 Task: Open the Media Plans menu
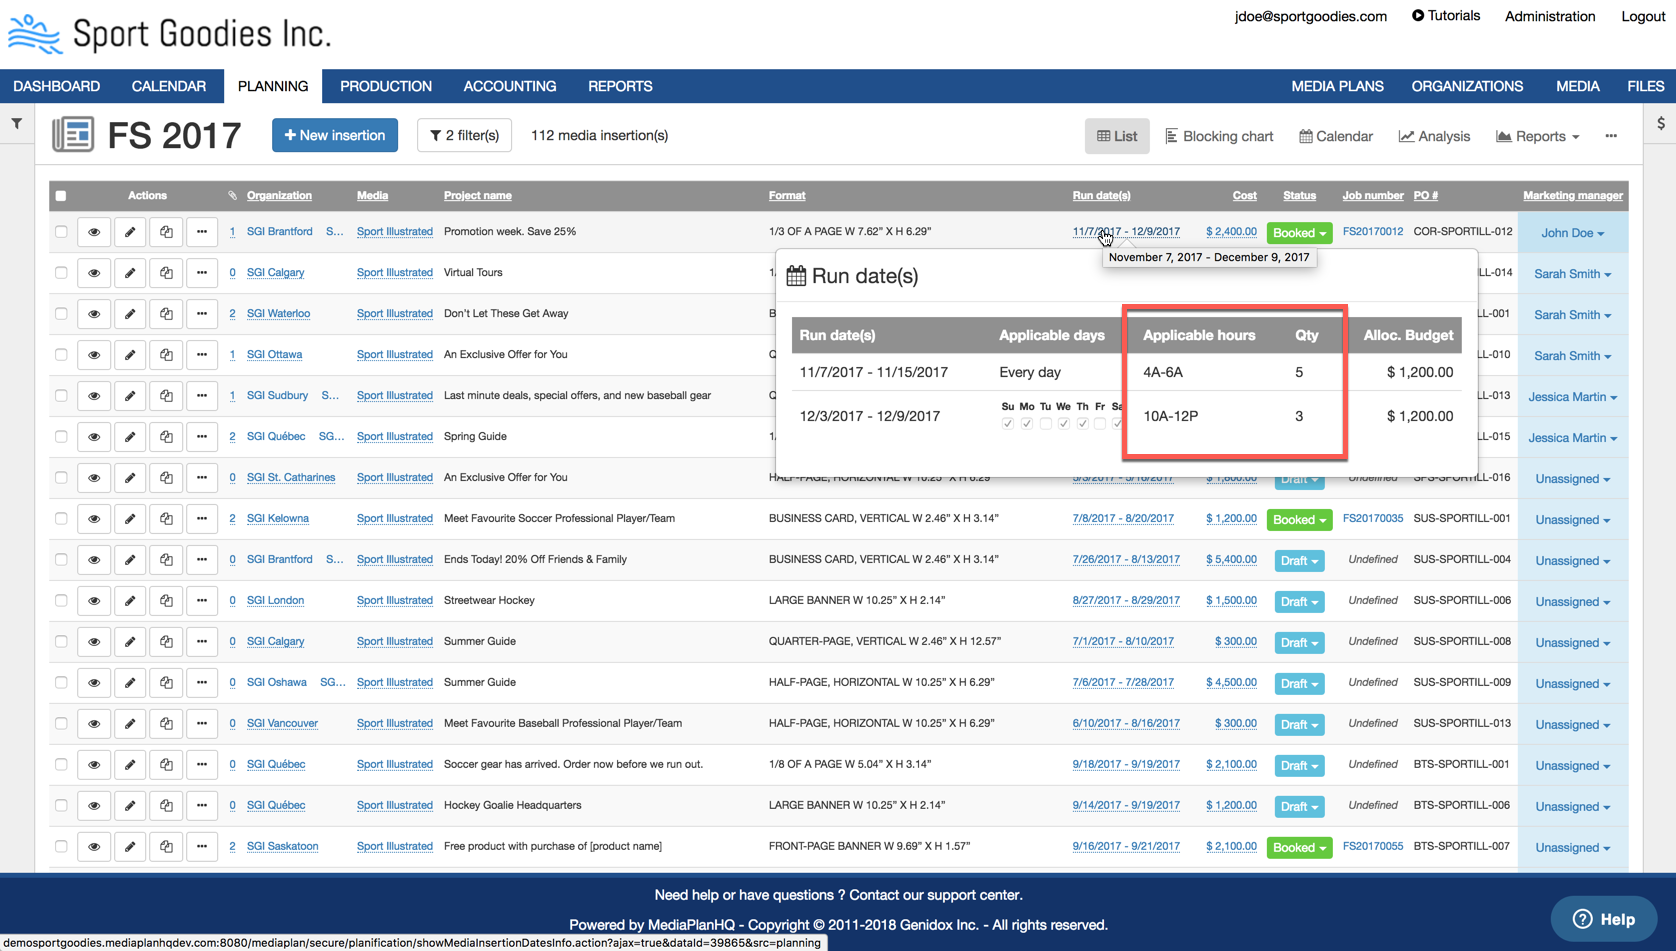tap(1337, 86)
